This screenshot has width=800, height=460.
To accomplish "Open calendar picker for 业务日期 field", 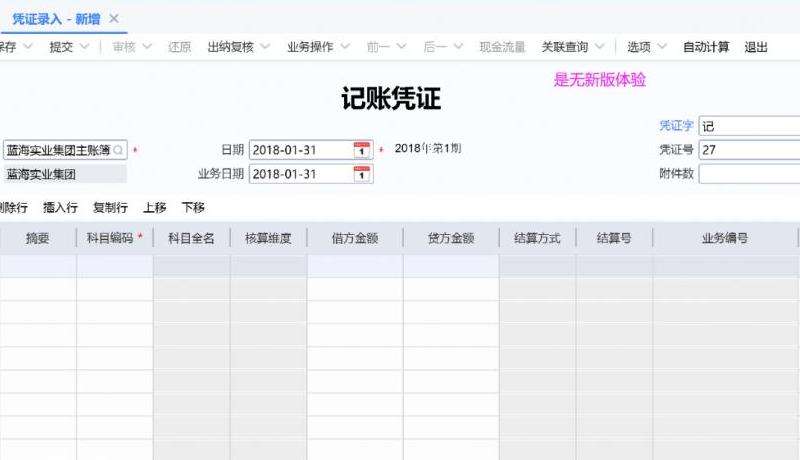I will coord(362,174).
